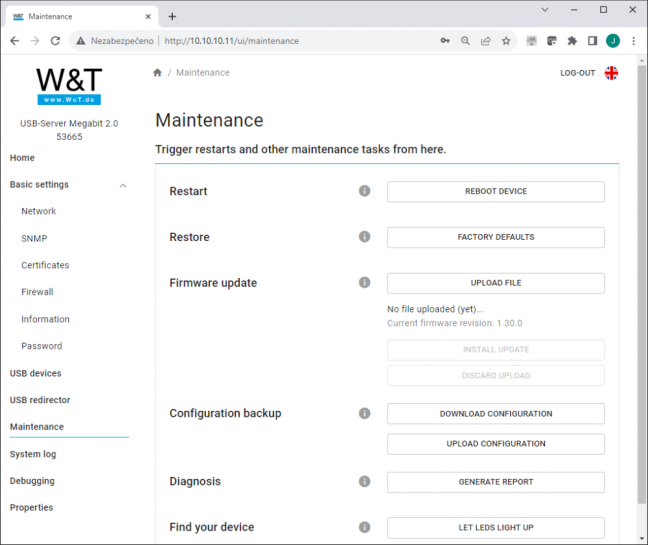Click the share page icon
The image size is (648, 545).
click(x=486, y=40)
